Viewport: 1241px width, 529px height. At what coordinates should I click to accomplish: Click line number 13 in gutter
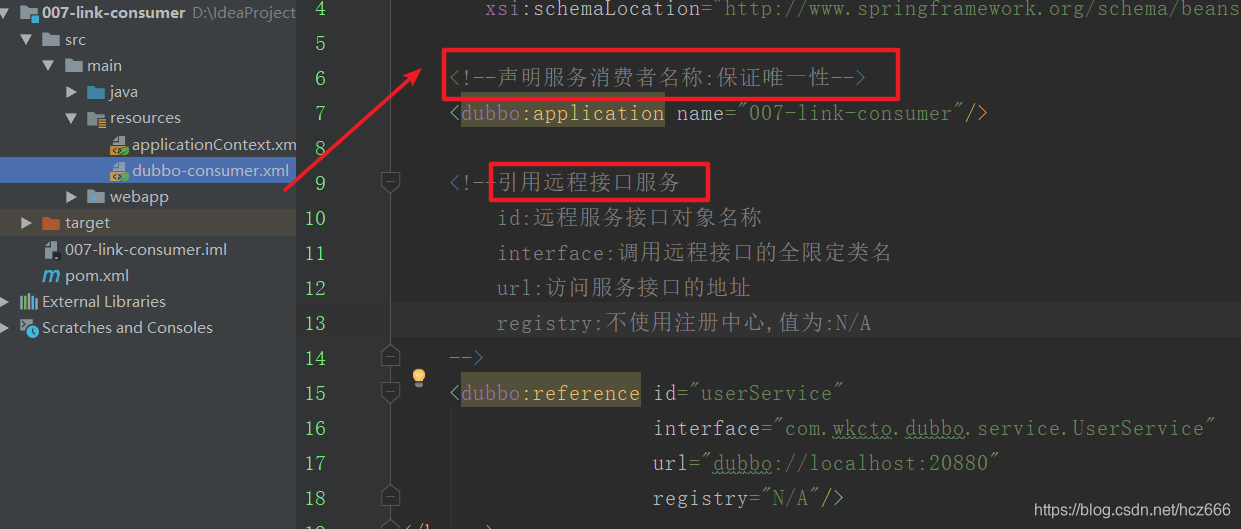point(315,323)
